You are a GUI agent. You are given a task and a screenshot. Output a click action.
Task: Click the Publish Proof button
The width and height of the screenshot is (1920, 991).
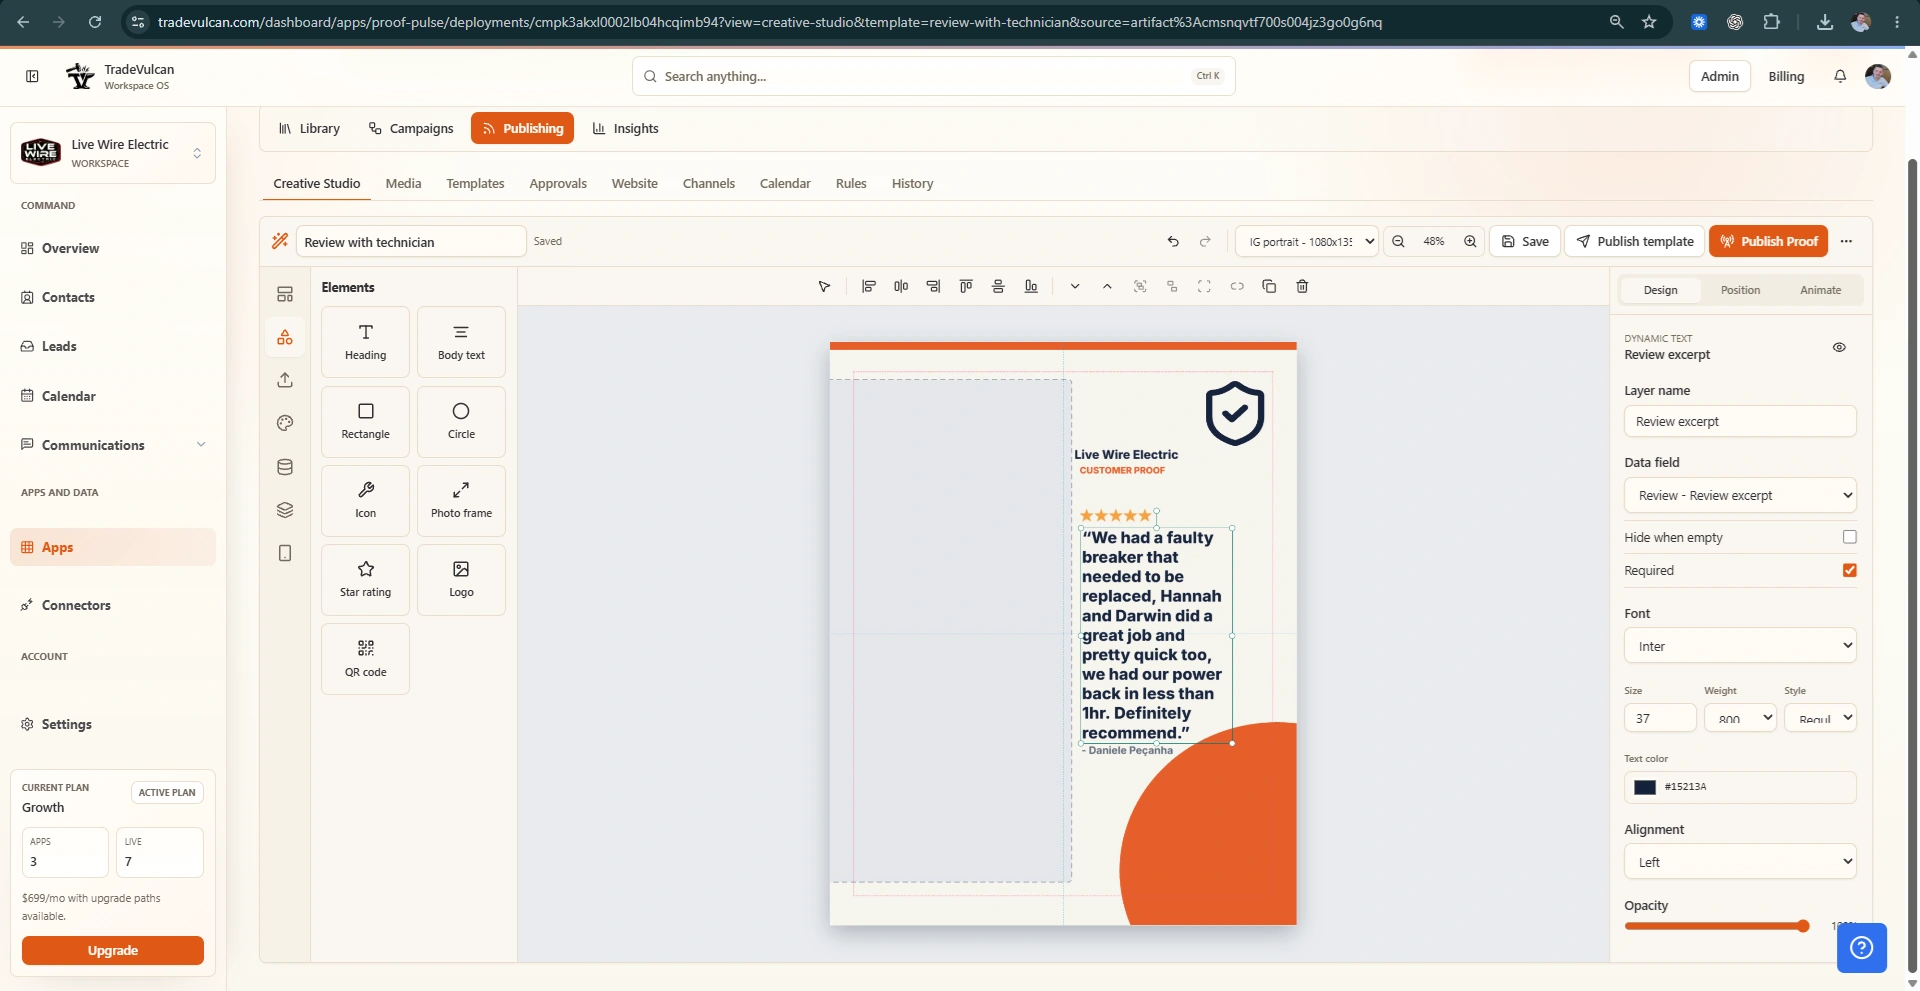1769,241
